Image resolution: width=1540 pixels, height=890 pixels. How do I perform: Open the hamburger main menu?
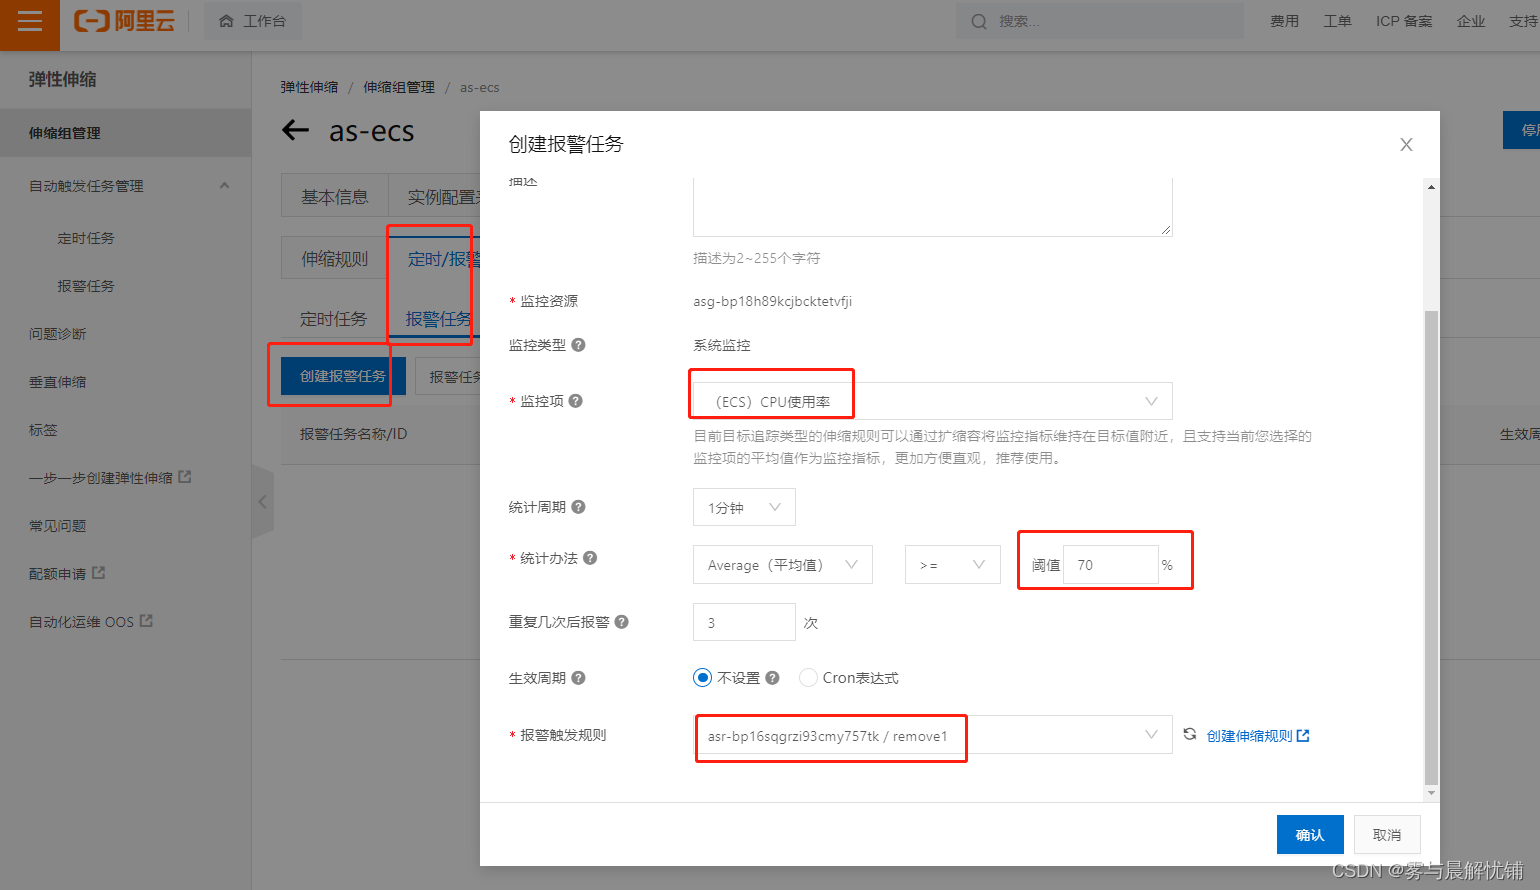click(30, 22)
